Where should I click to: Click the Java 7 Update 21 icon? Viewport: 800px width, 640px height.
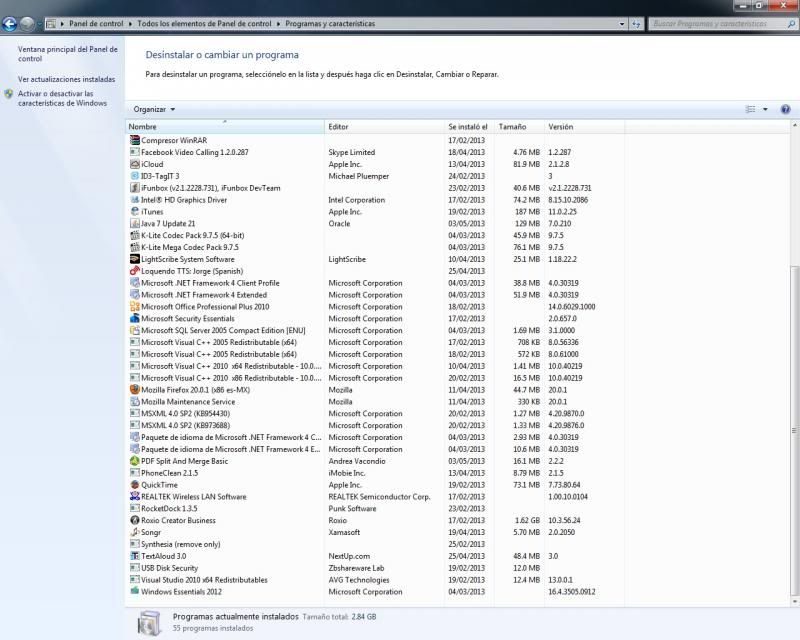[x=135, y=223]
